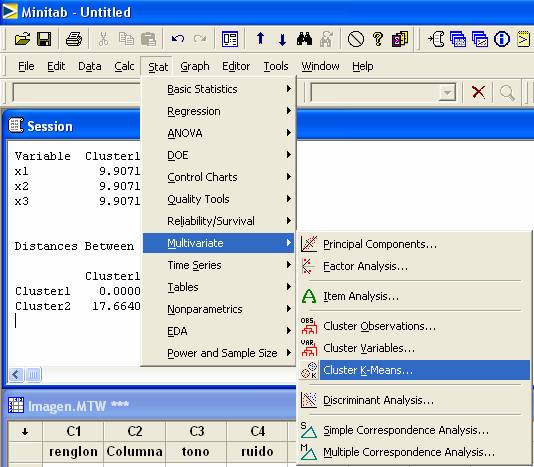The height and width of the screenshot is (467, 534).
Task: Expand the EDA submenu
Action: (218, 331)
